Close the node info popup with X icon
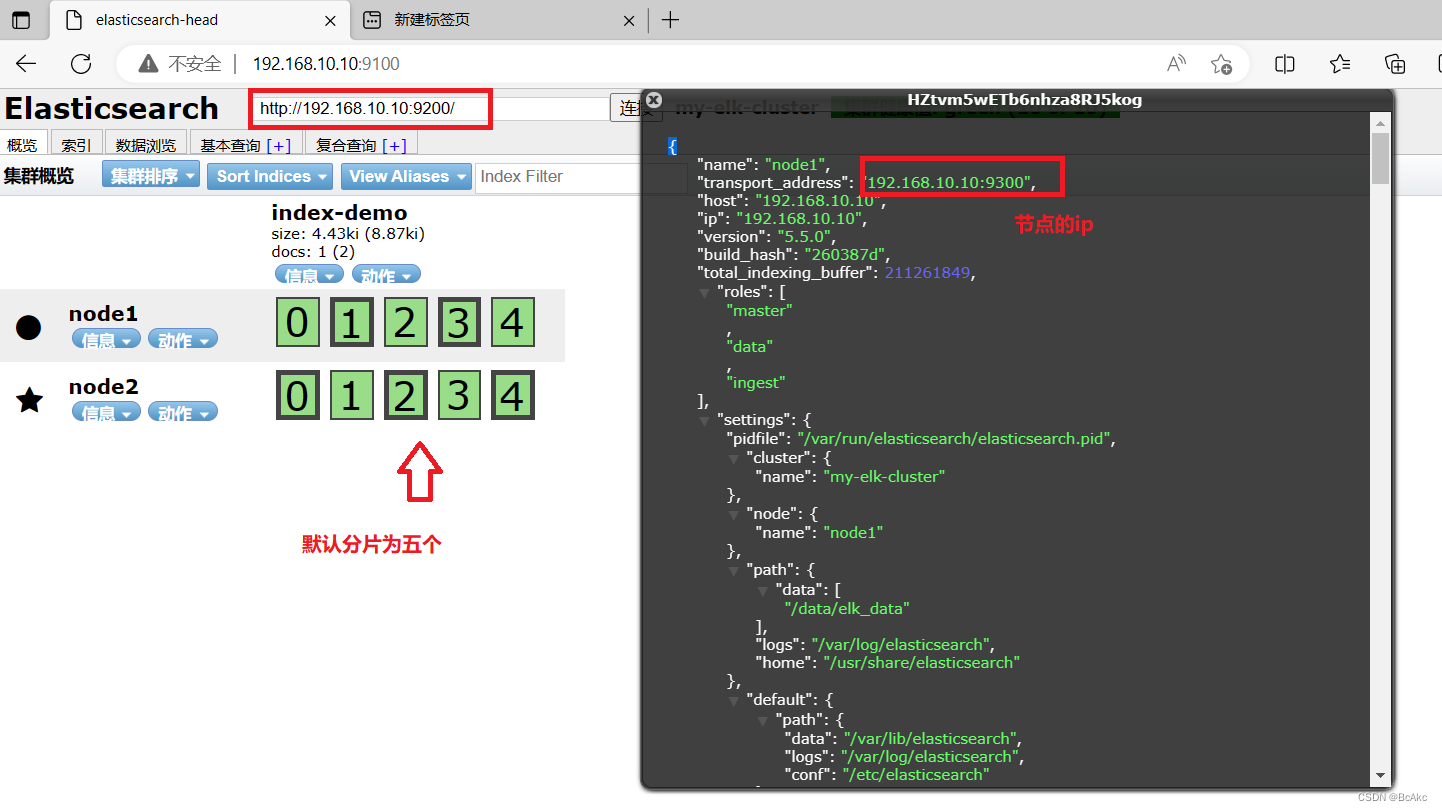 coord(653,100)
